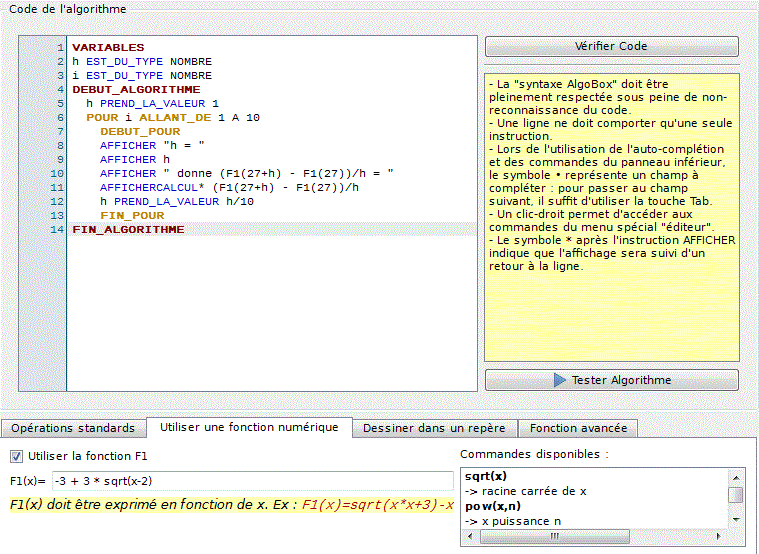Screen dimensions: 759x554
Task: Open the Opérations standards tab
Action: pos(73,428)
